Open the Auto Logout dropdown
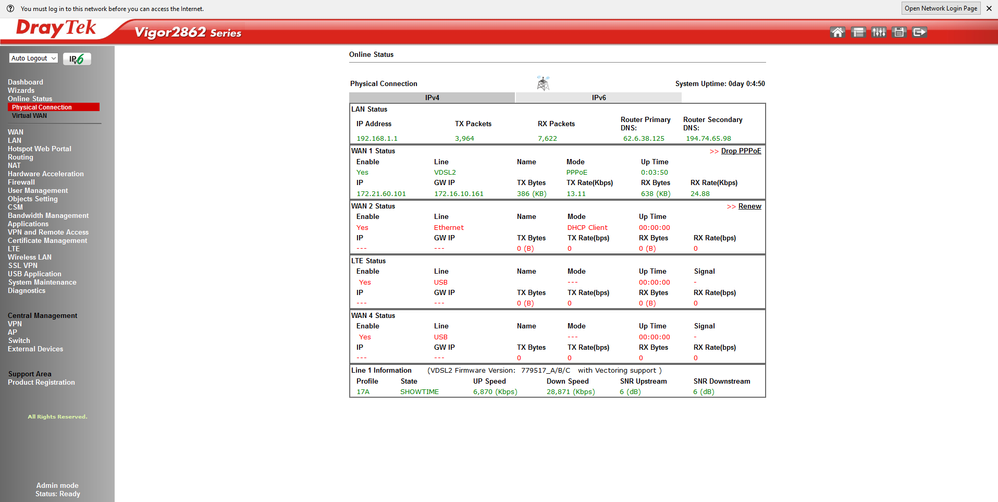 [34, 59]
